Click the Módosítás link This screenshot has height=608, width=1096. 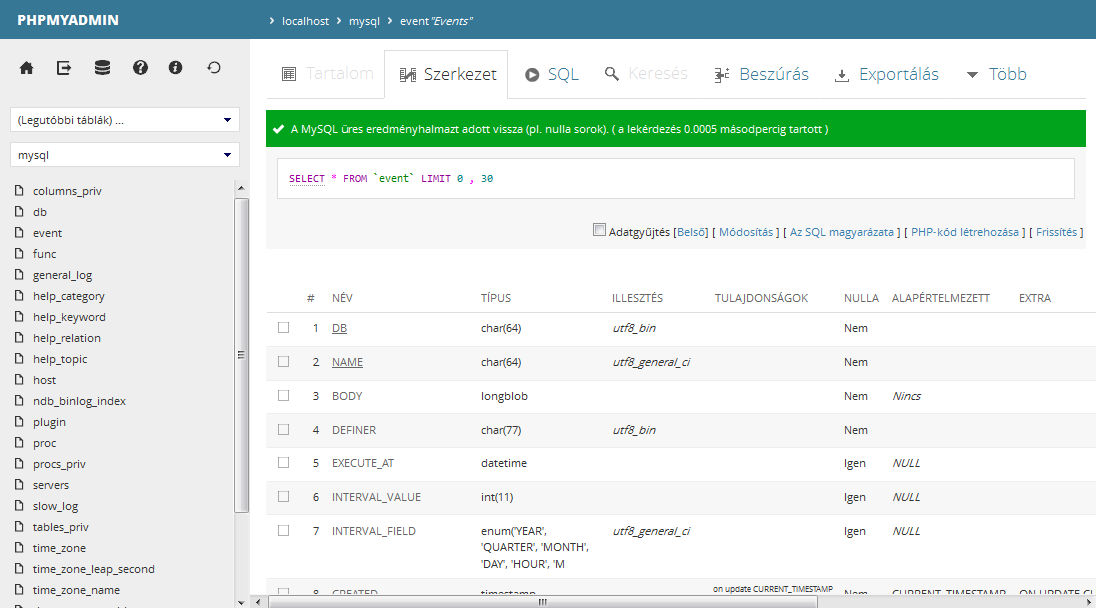click(746, 232)
